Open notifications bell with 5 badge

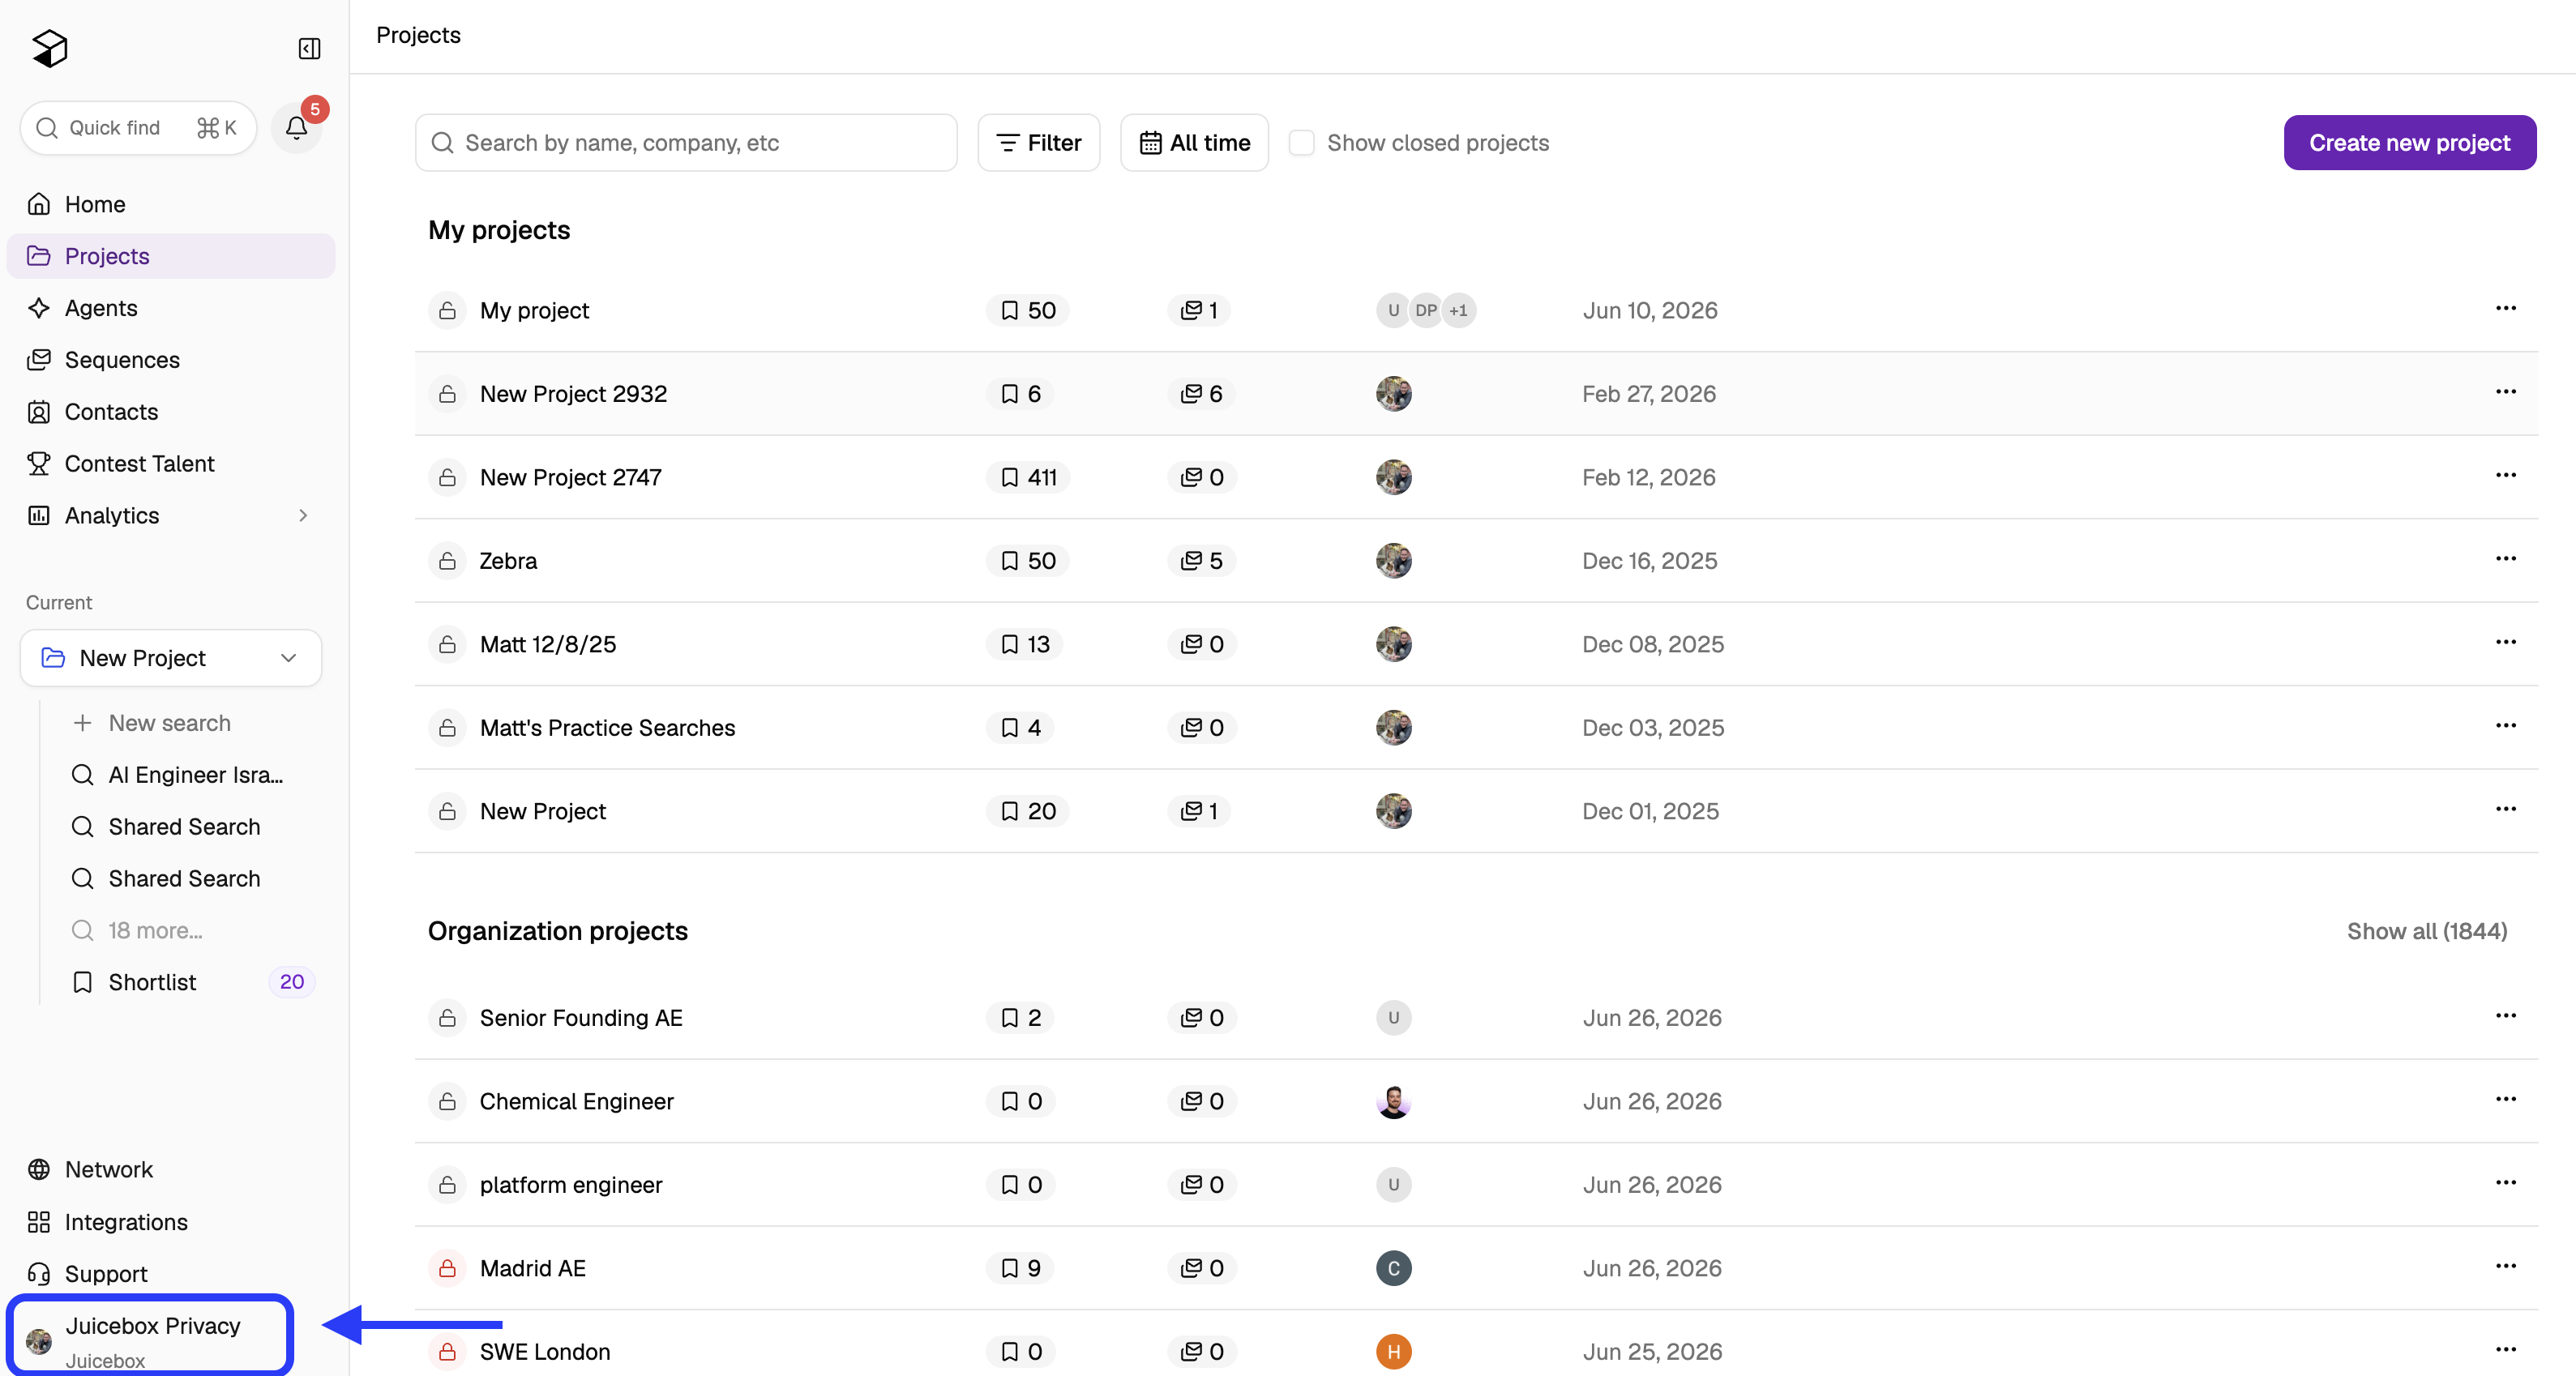[x=296, y=127]
